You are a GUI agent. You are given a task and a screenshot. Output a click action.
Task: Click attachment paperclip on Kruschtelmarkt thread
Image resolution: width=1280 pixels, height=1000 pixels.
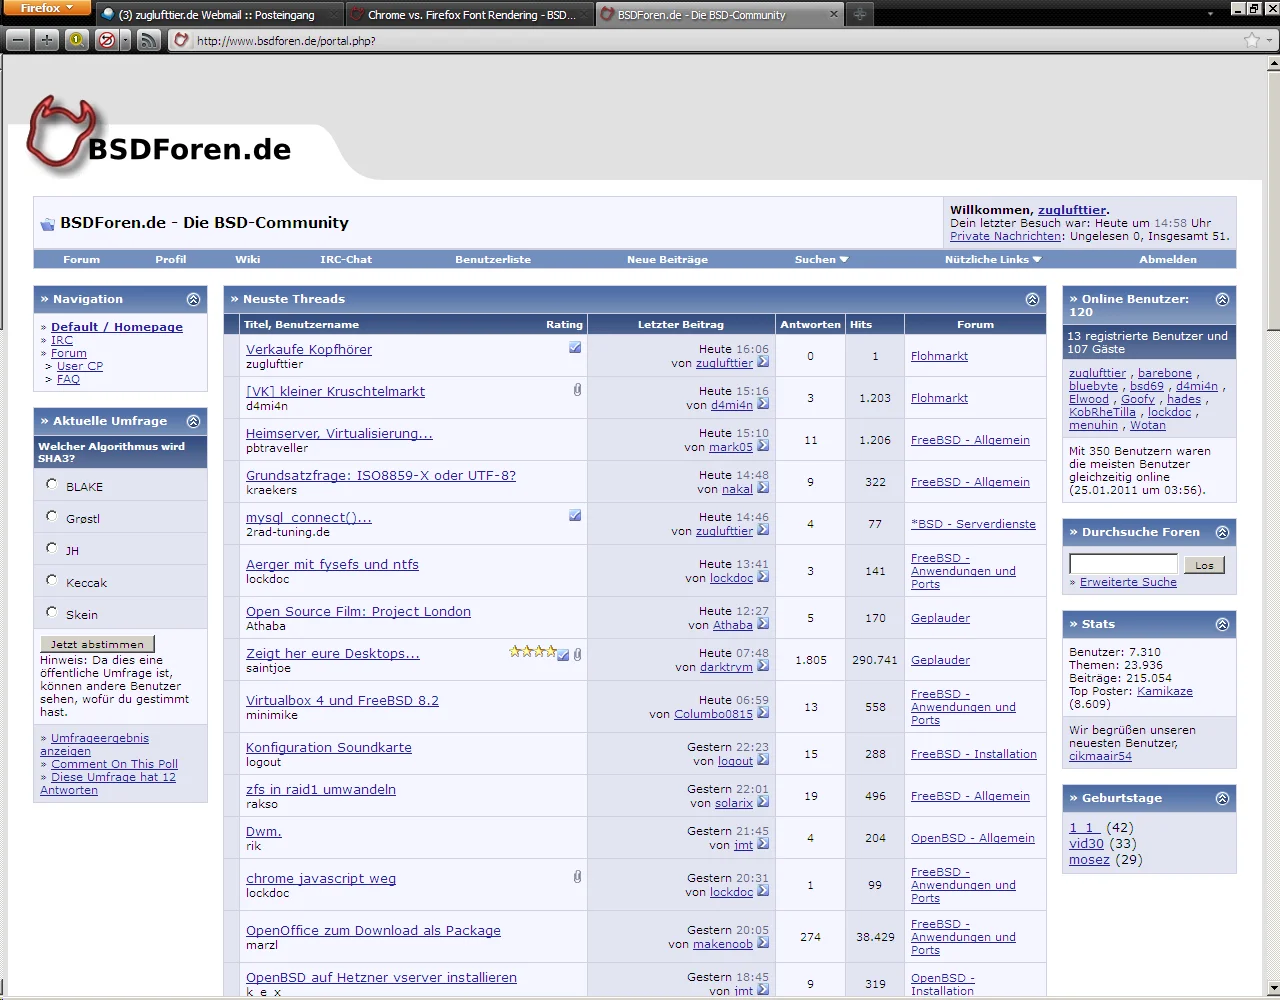[x=577, y=390]
